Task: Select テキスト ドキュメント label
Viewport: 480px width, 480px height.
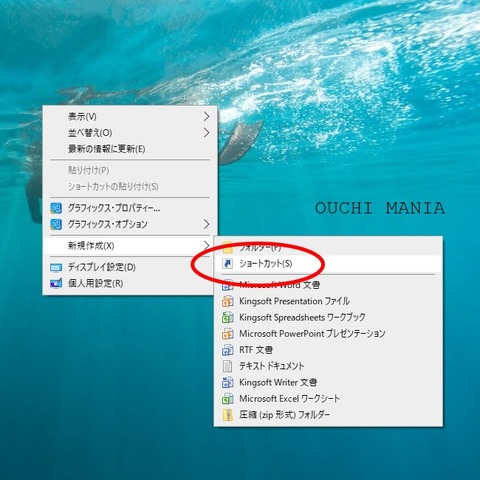Action: (272, 366)
